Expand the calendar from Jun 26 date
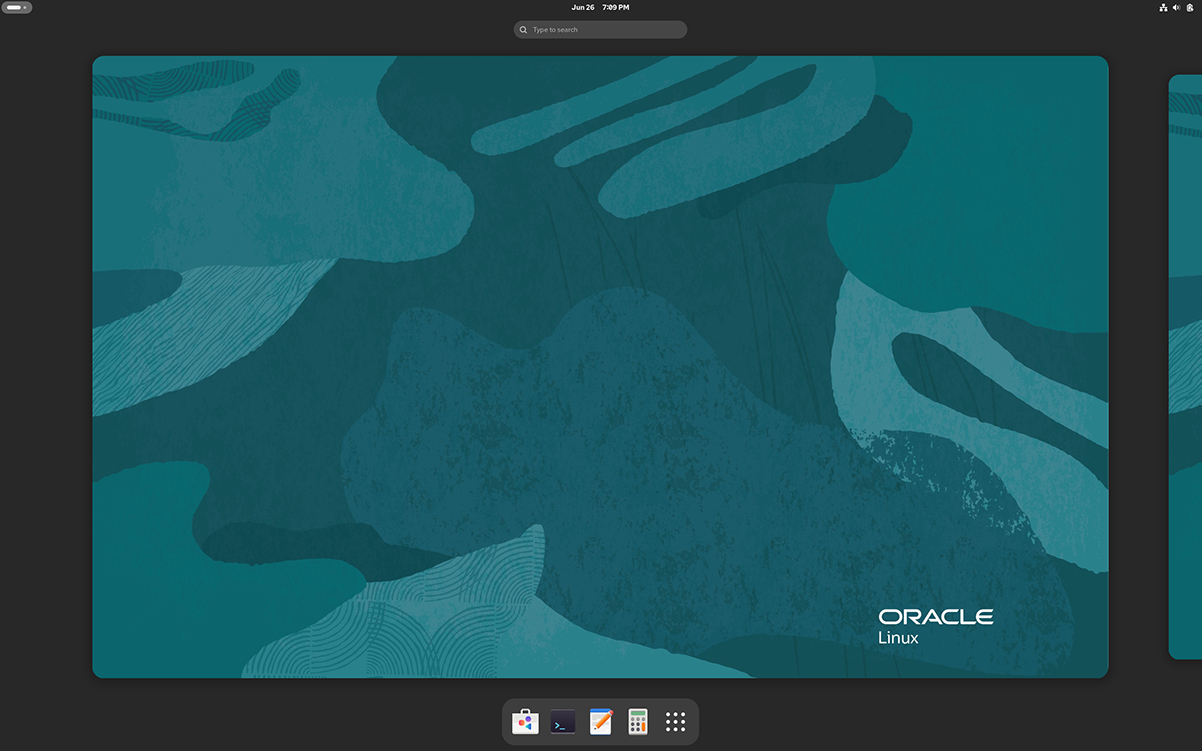Screen dimensions: 1202x751 tap(583, 7)
